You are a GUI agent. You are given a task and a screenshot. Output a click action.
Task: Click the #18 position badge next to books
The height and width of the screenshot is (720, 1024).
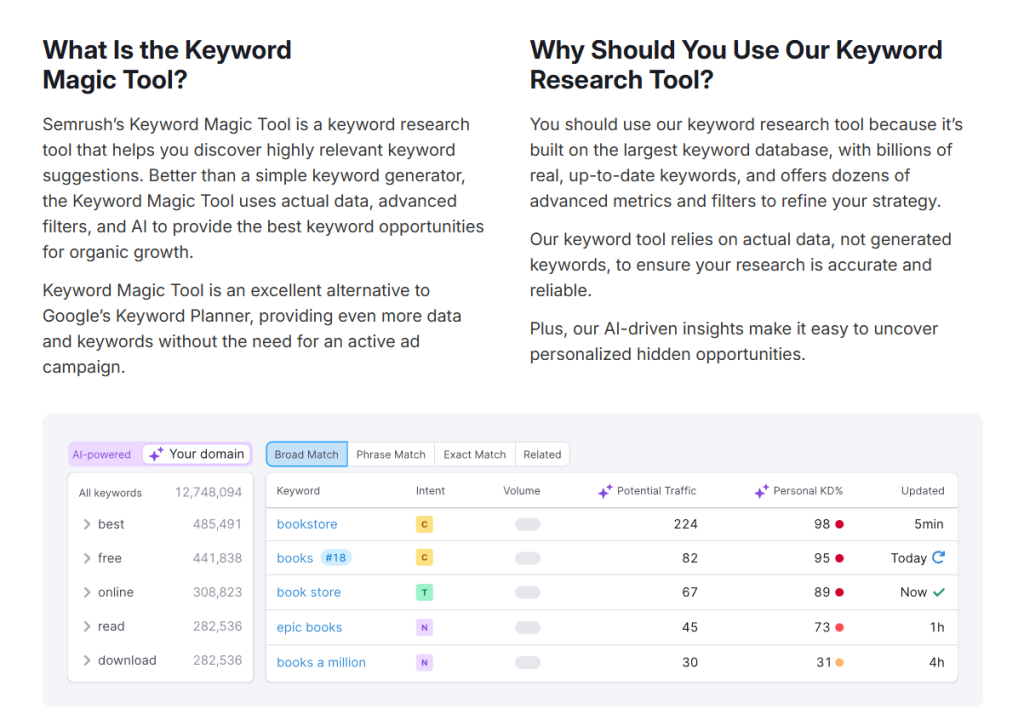[335, 558]
